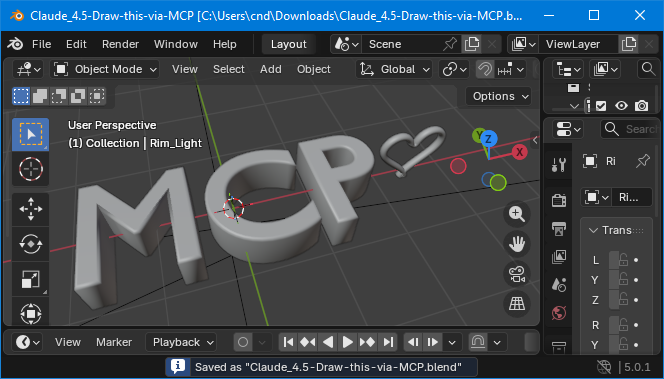Open the Object Mode dropdown
Image resolution: width=664 pixels, height=379 pixels.
click(x=105, y=69)
